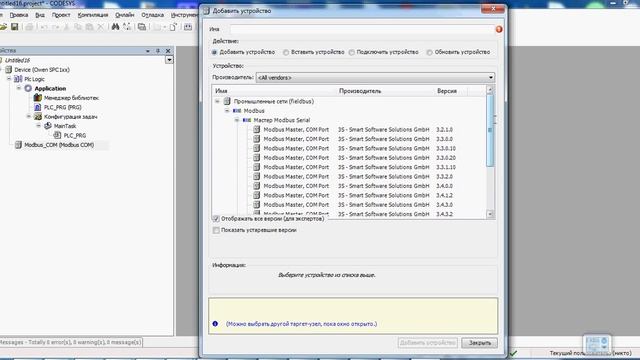
Task: Click the Messages status bar summary
Action: (x=71, y=342)
